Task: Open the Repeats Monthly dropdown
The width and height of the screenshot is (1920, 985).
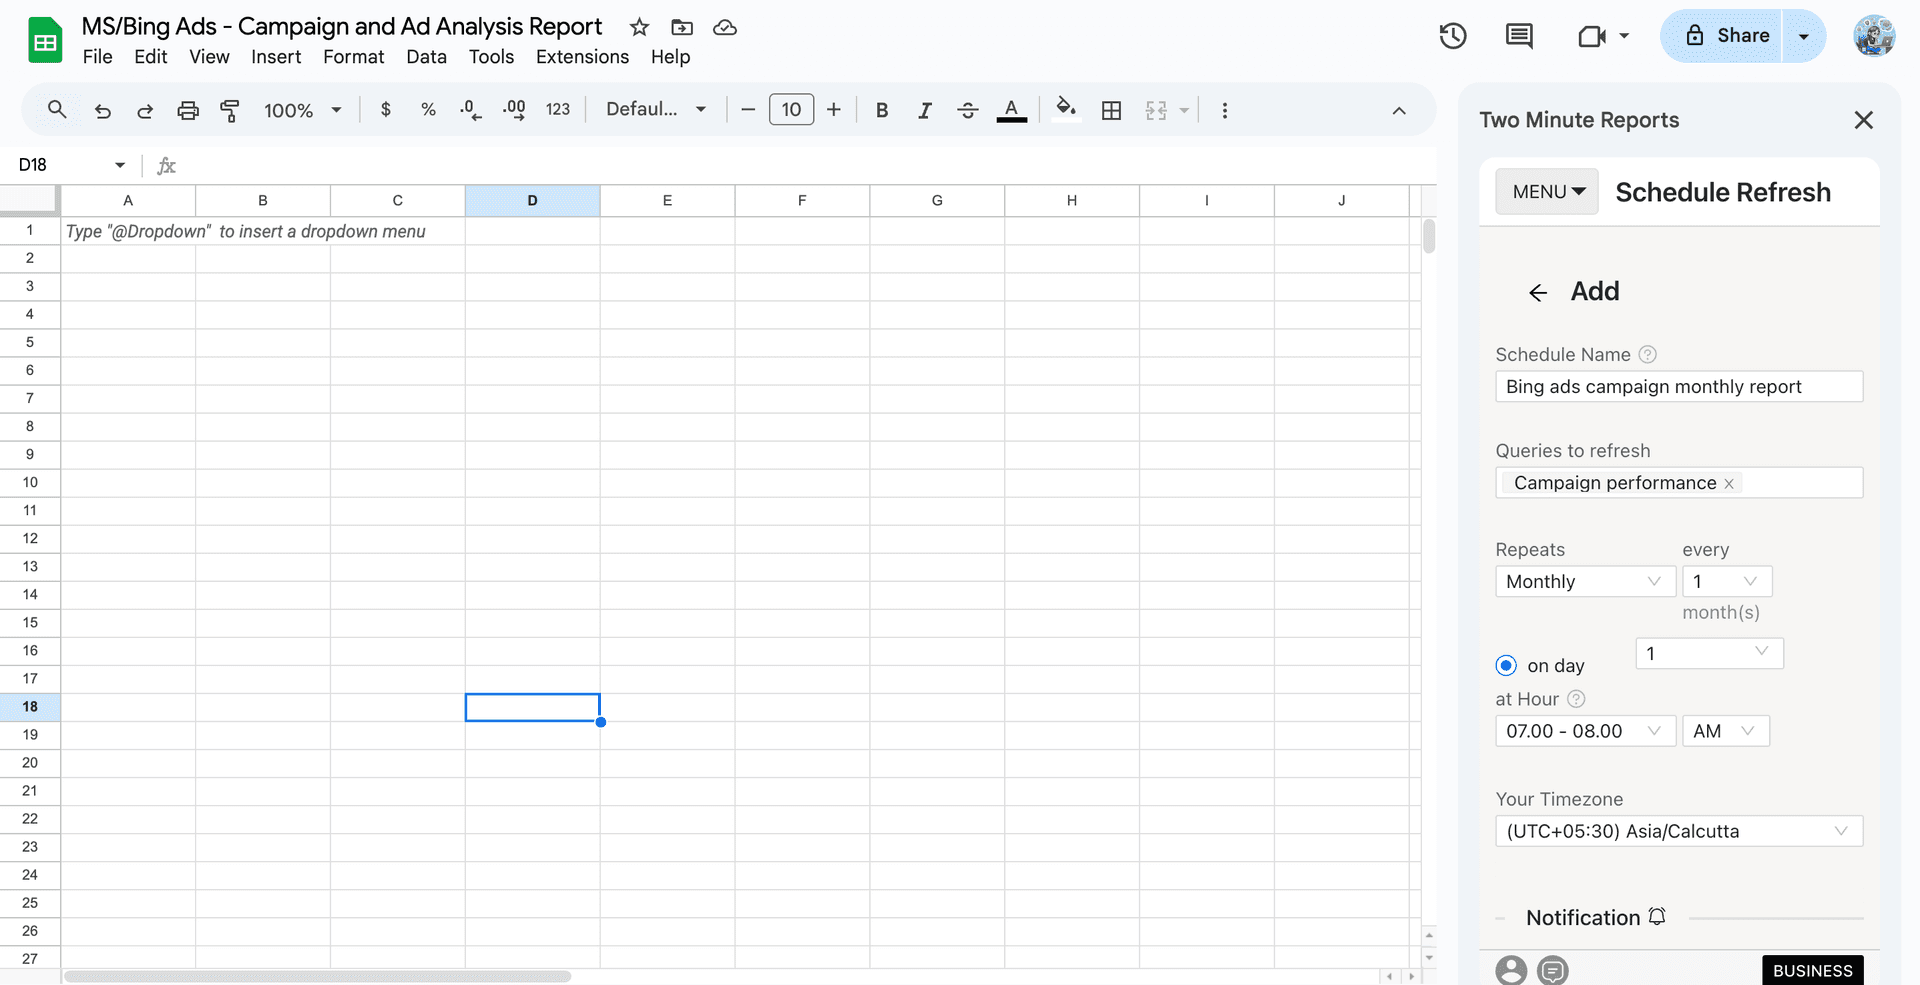Action: [1584, 581]
